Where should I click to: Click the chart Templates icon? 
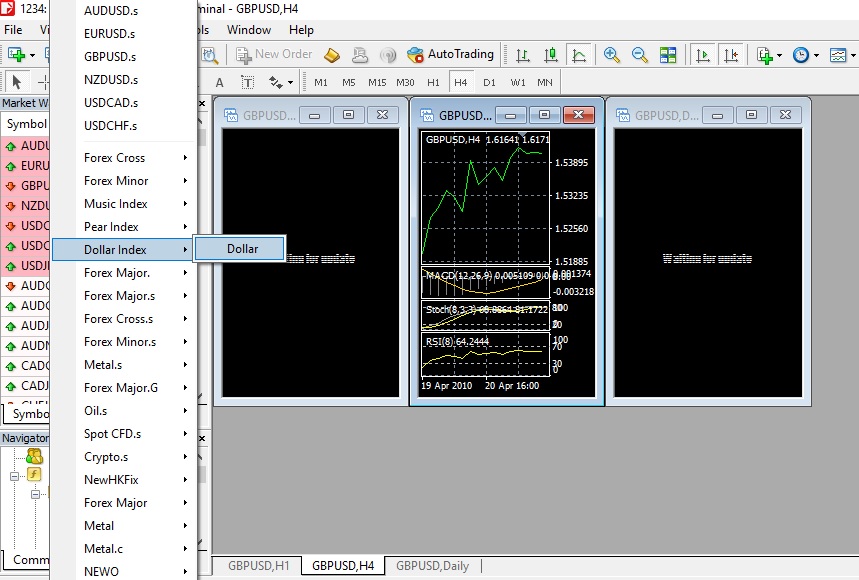[x=838, y=55]
